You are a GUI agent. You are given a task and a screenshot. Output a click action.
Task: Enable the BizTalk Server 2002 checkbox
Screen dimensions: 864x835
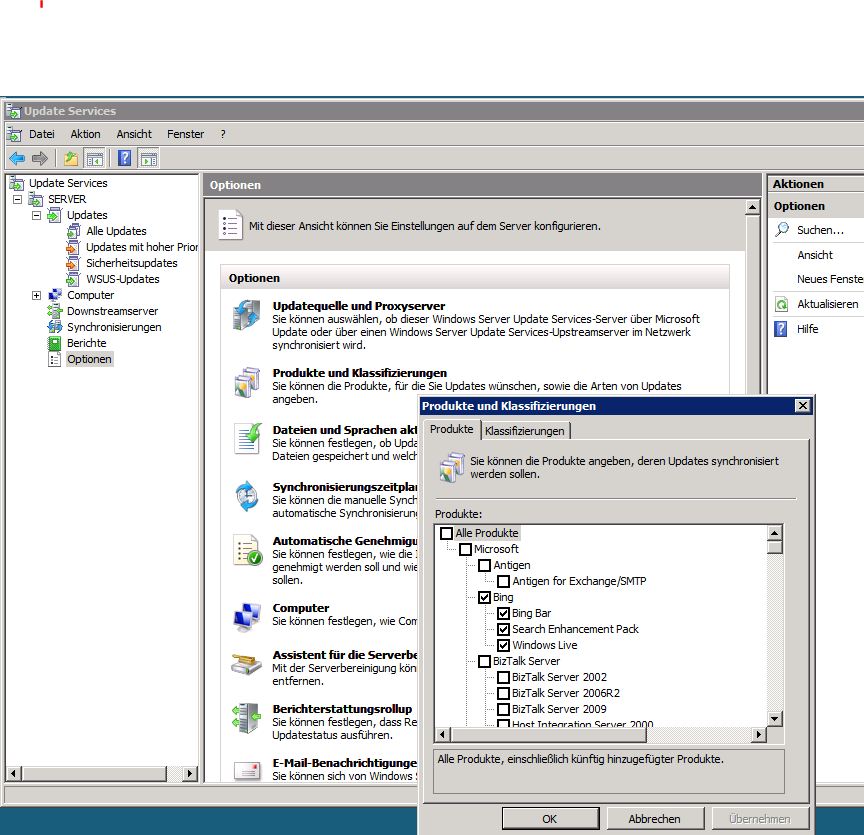pyautogui.click(x=505, y=677)
